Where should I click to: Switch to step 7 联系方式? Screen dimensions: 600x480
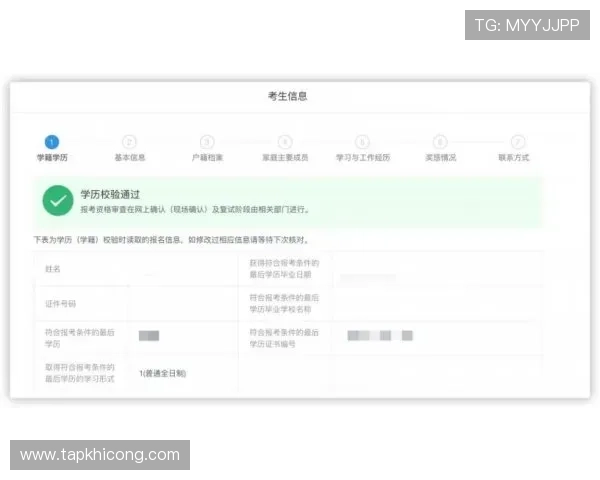514,149
